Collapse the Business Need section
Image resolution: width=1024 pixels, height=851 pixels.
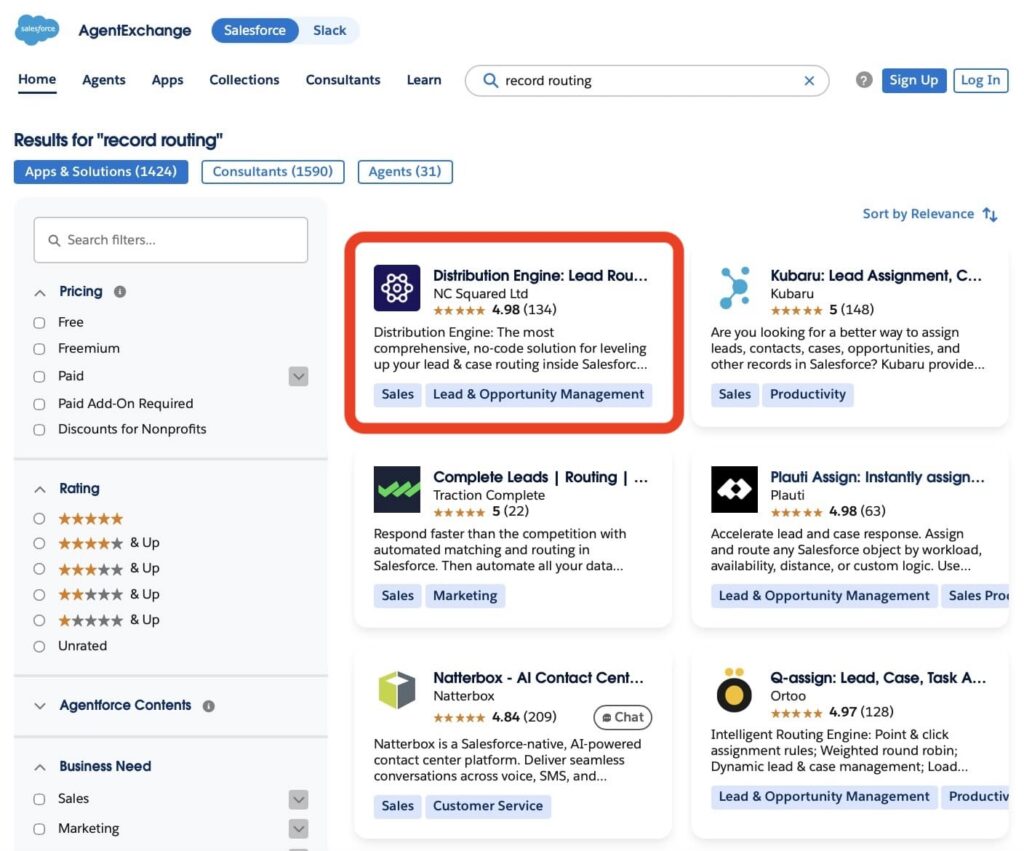[40, 767]
